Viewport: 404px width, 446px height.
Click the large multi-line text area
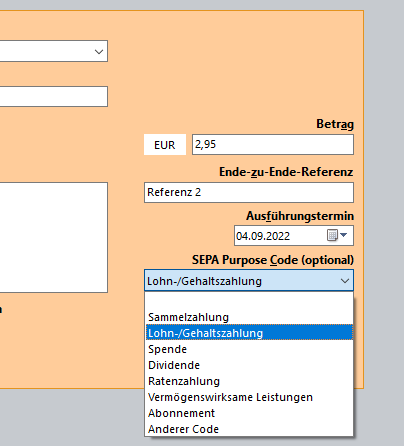point(53,237)
